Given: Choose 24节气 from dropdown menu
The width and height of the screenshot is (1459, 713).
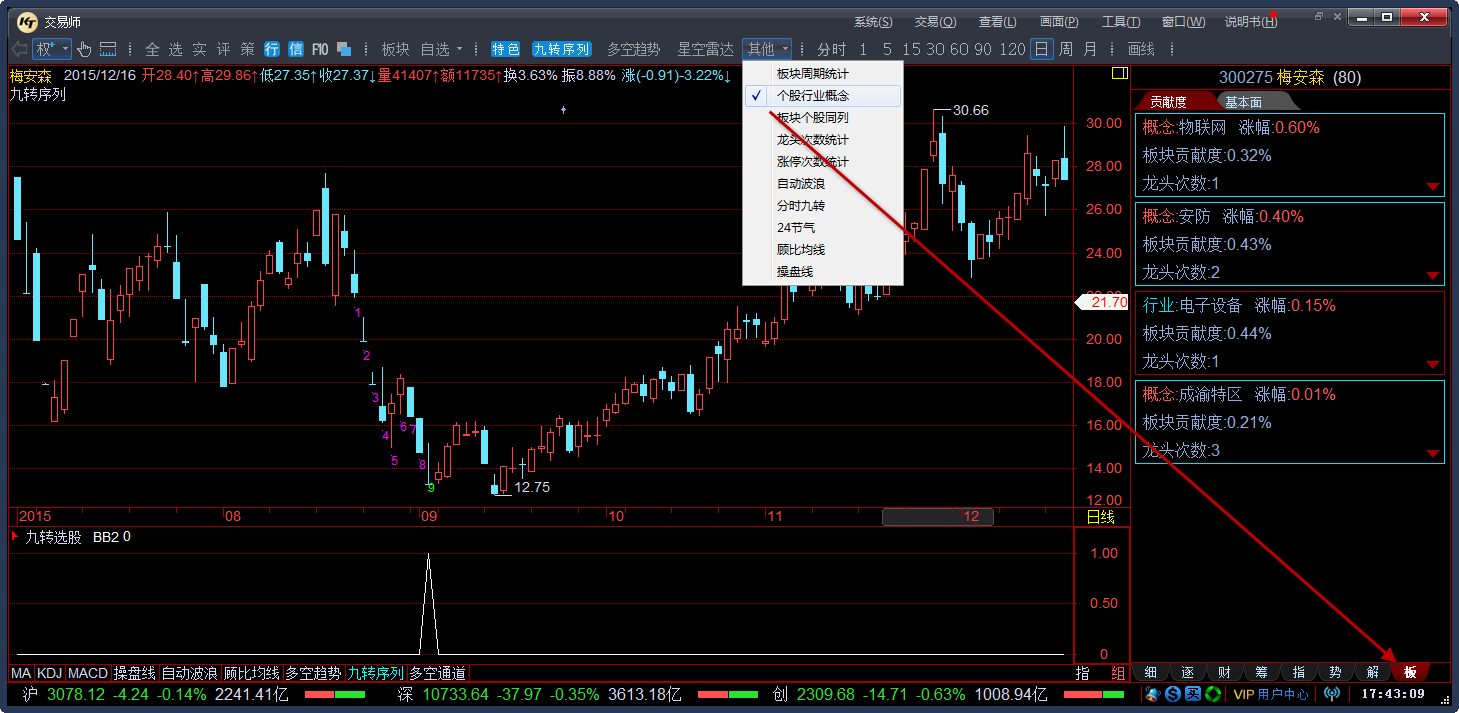Looking at the screenshot, I should [x=823, y=228].
